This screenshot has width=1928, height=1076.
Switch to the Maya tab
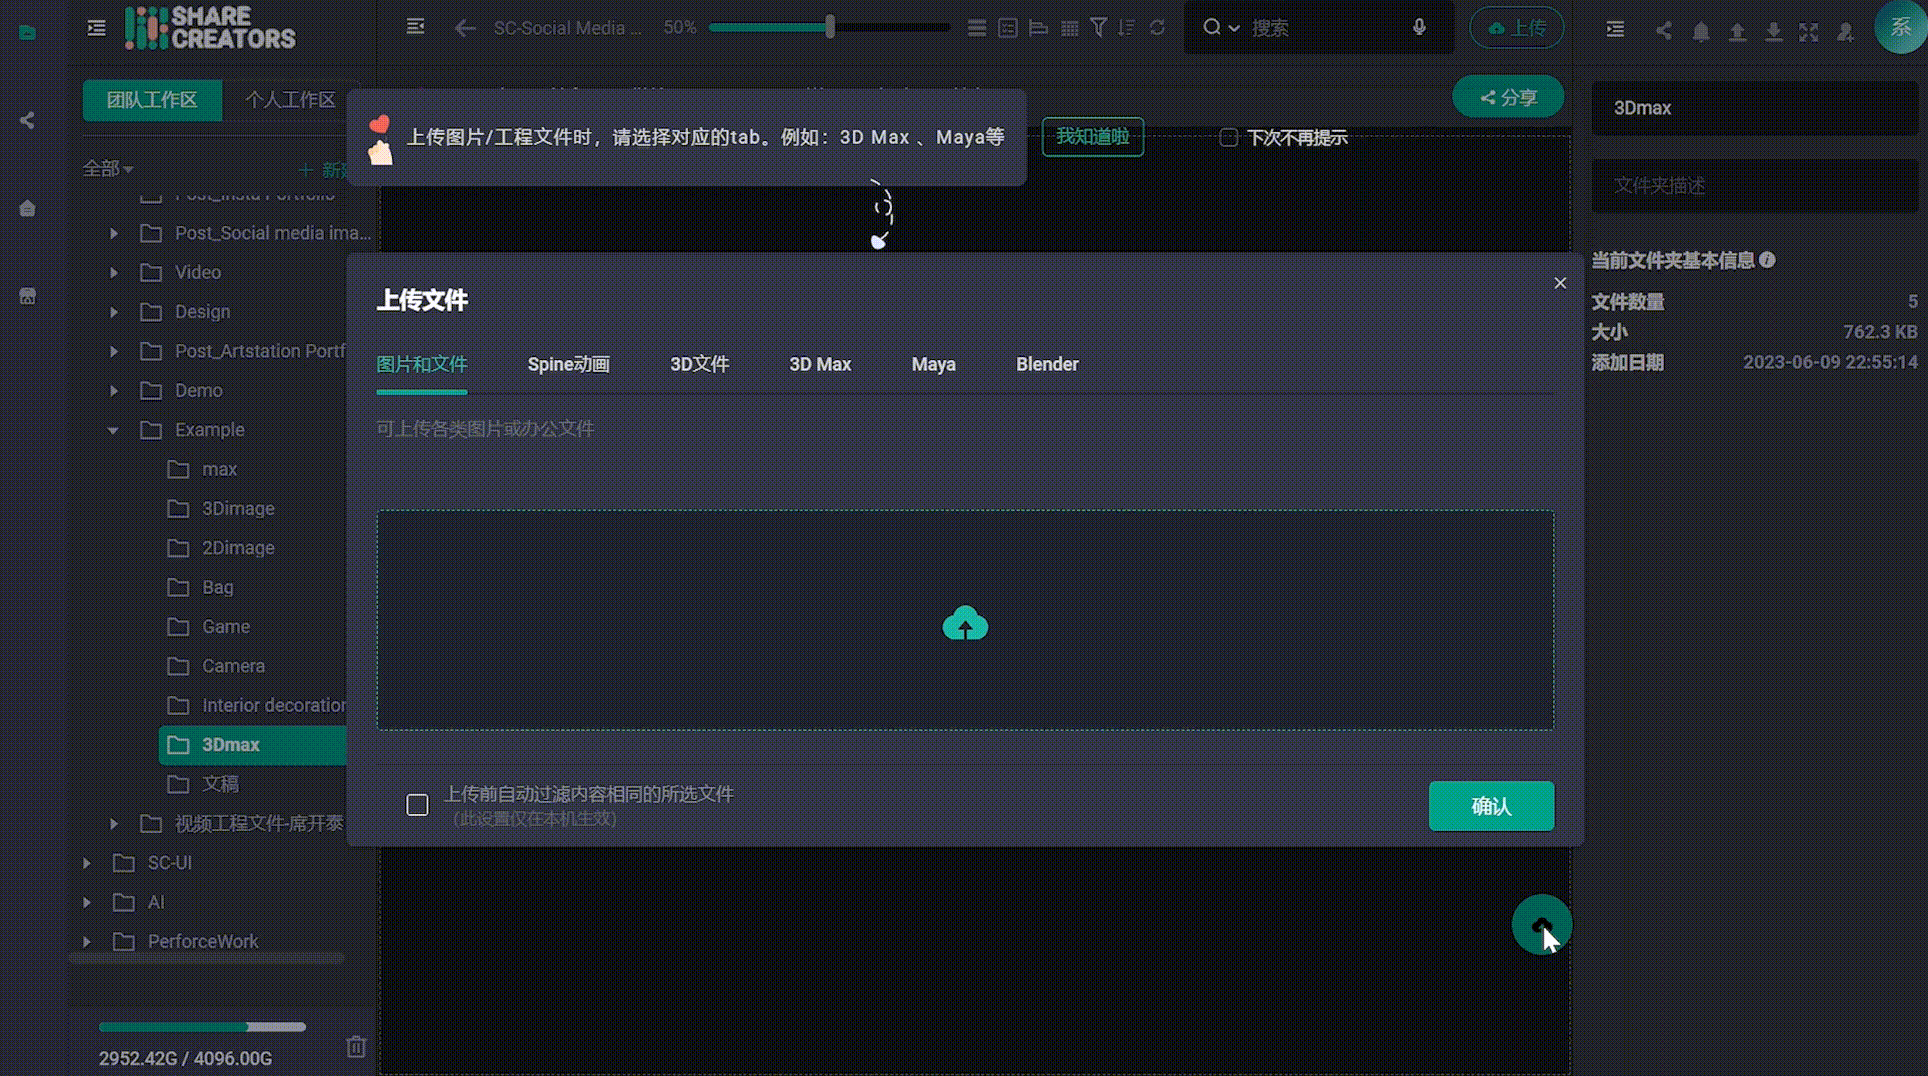coord(933,364)
